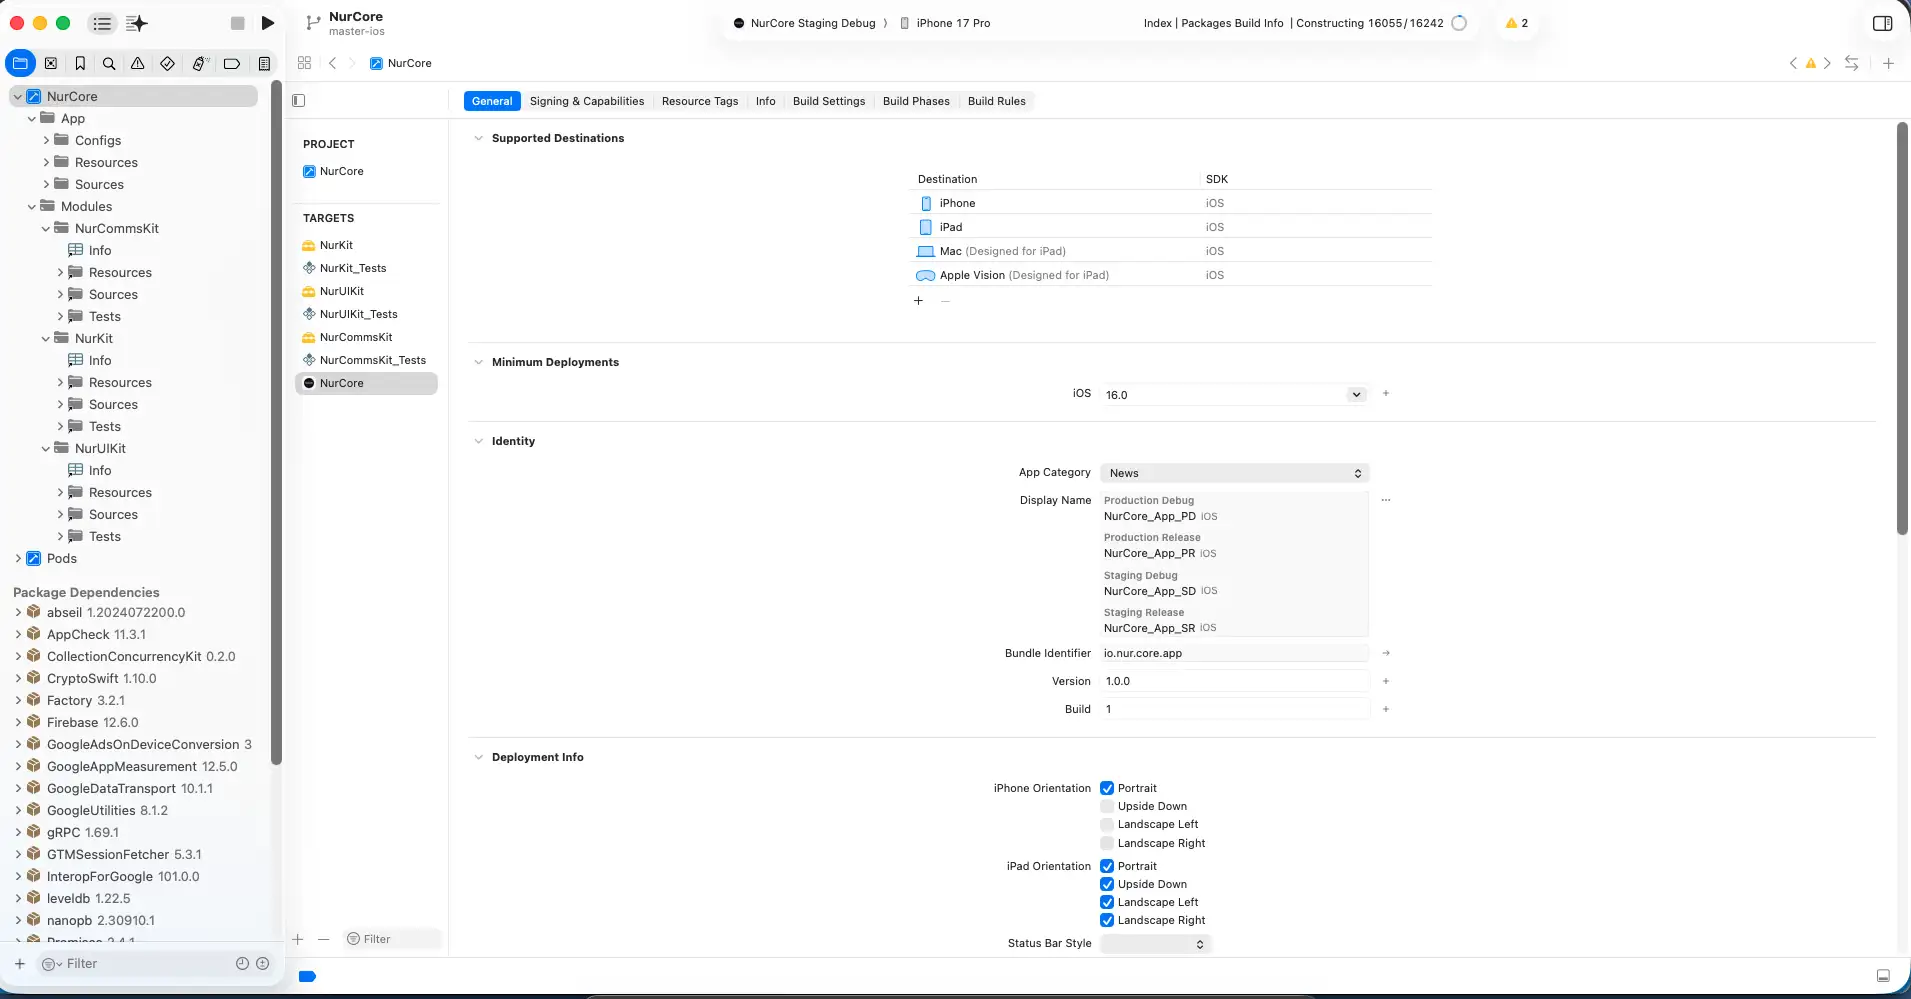Open the Issue navigator warning icon
Viewport: 1911px width, 999px height.
point(138,63)
